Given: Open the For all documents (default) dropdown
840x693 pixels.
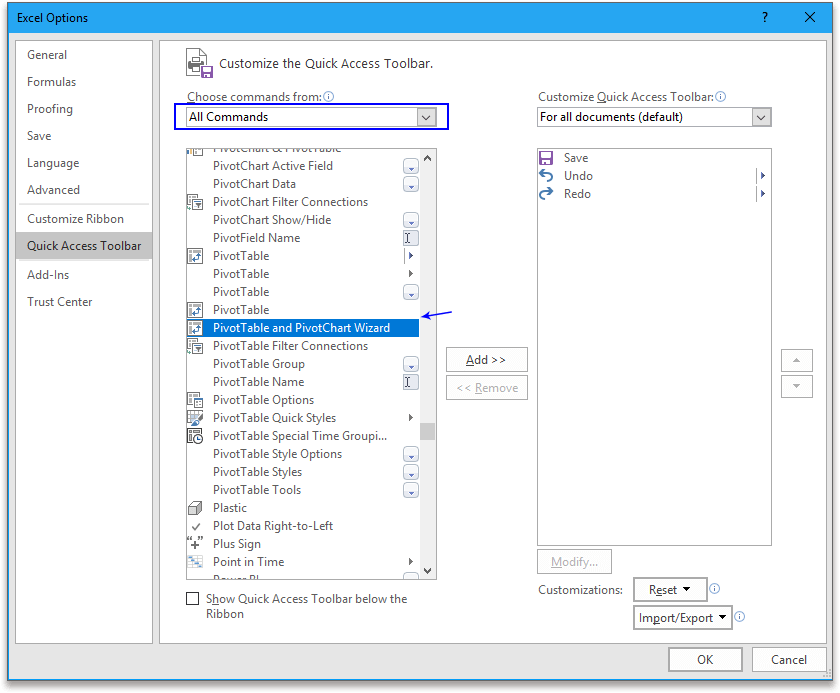Looking at the screenshot, I should tap(761, 117).
